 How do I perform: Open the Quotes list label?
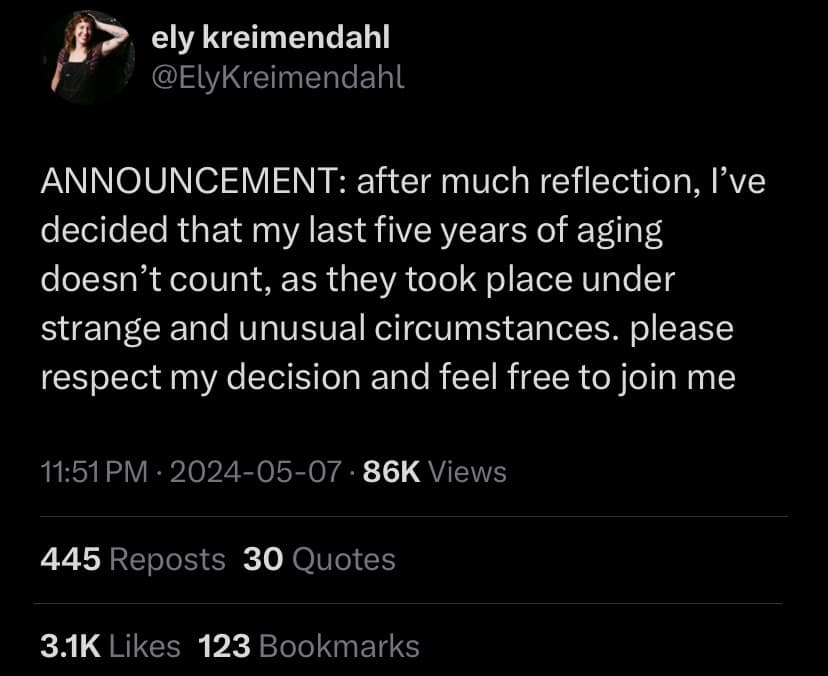[x=344, y=559]
